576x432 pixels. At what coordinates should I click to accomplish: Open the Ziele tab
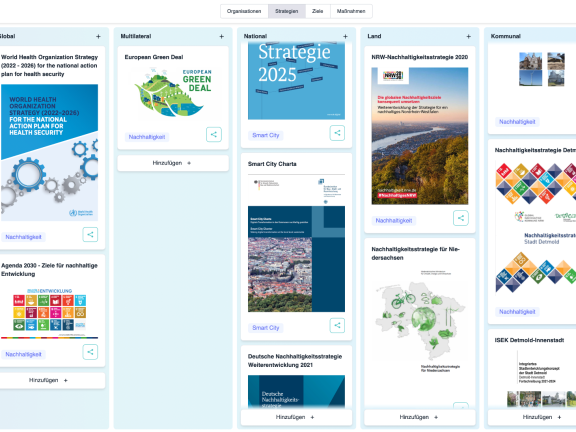(317, 11)
